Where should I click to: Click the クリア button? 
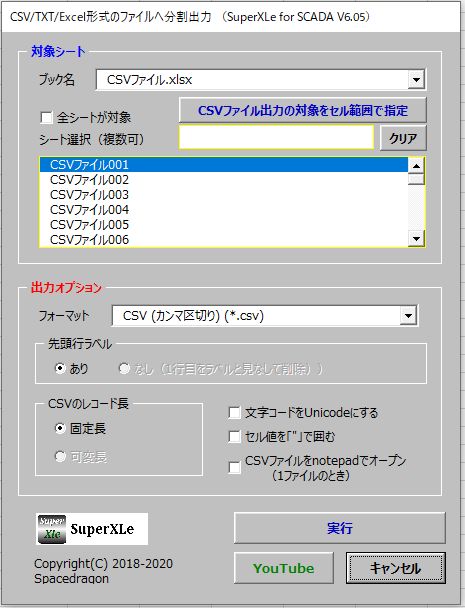[403, 138]
